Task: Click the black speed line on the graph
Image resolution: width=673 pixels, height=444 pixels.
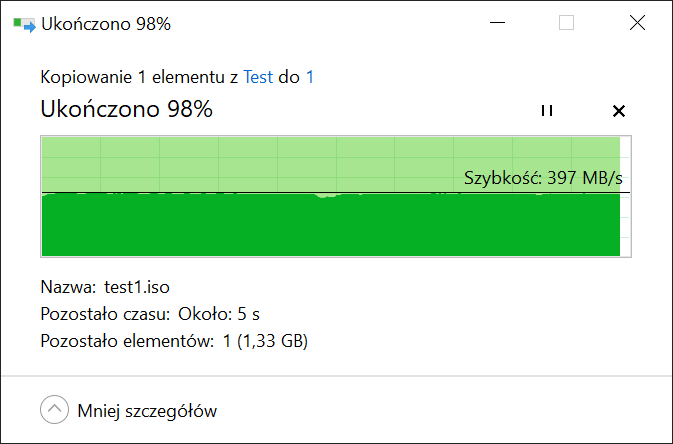Action: pos(336,192)
